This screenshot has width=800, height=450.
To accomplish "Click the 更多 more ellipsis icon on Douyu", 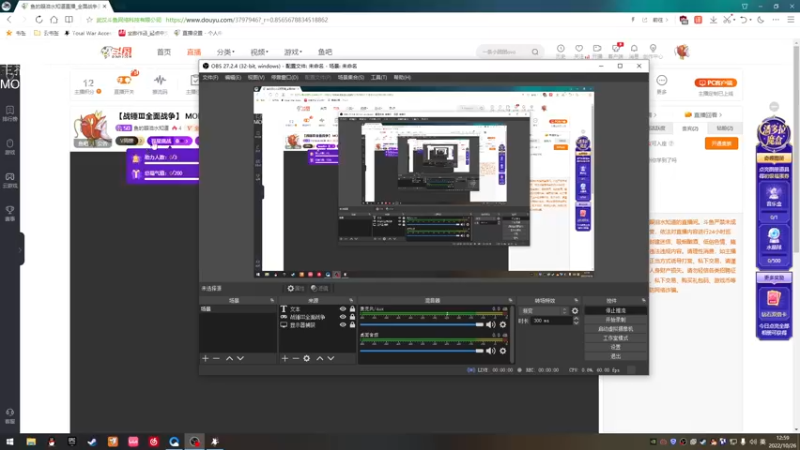I will [662, 81].
